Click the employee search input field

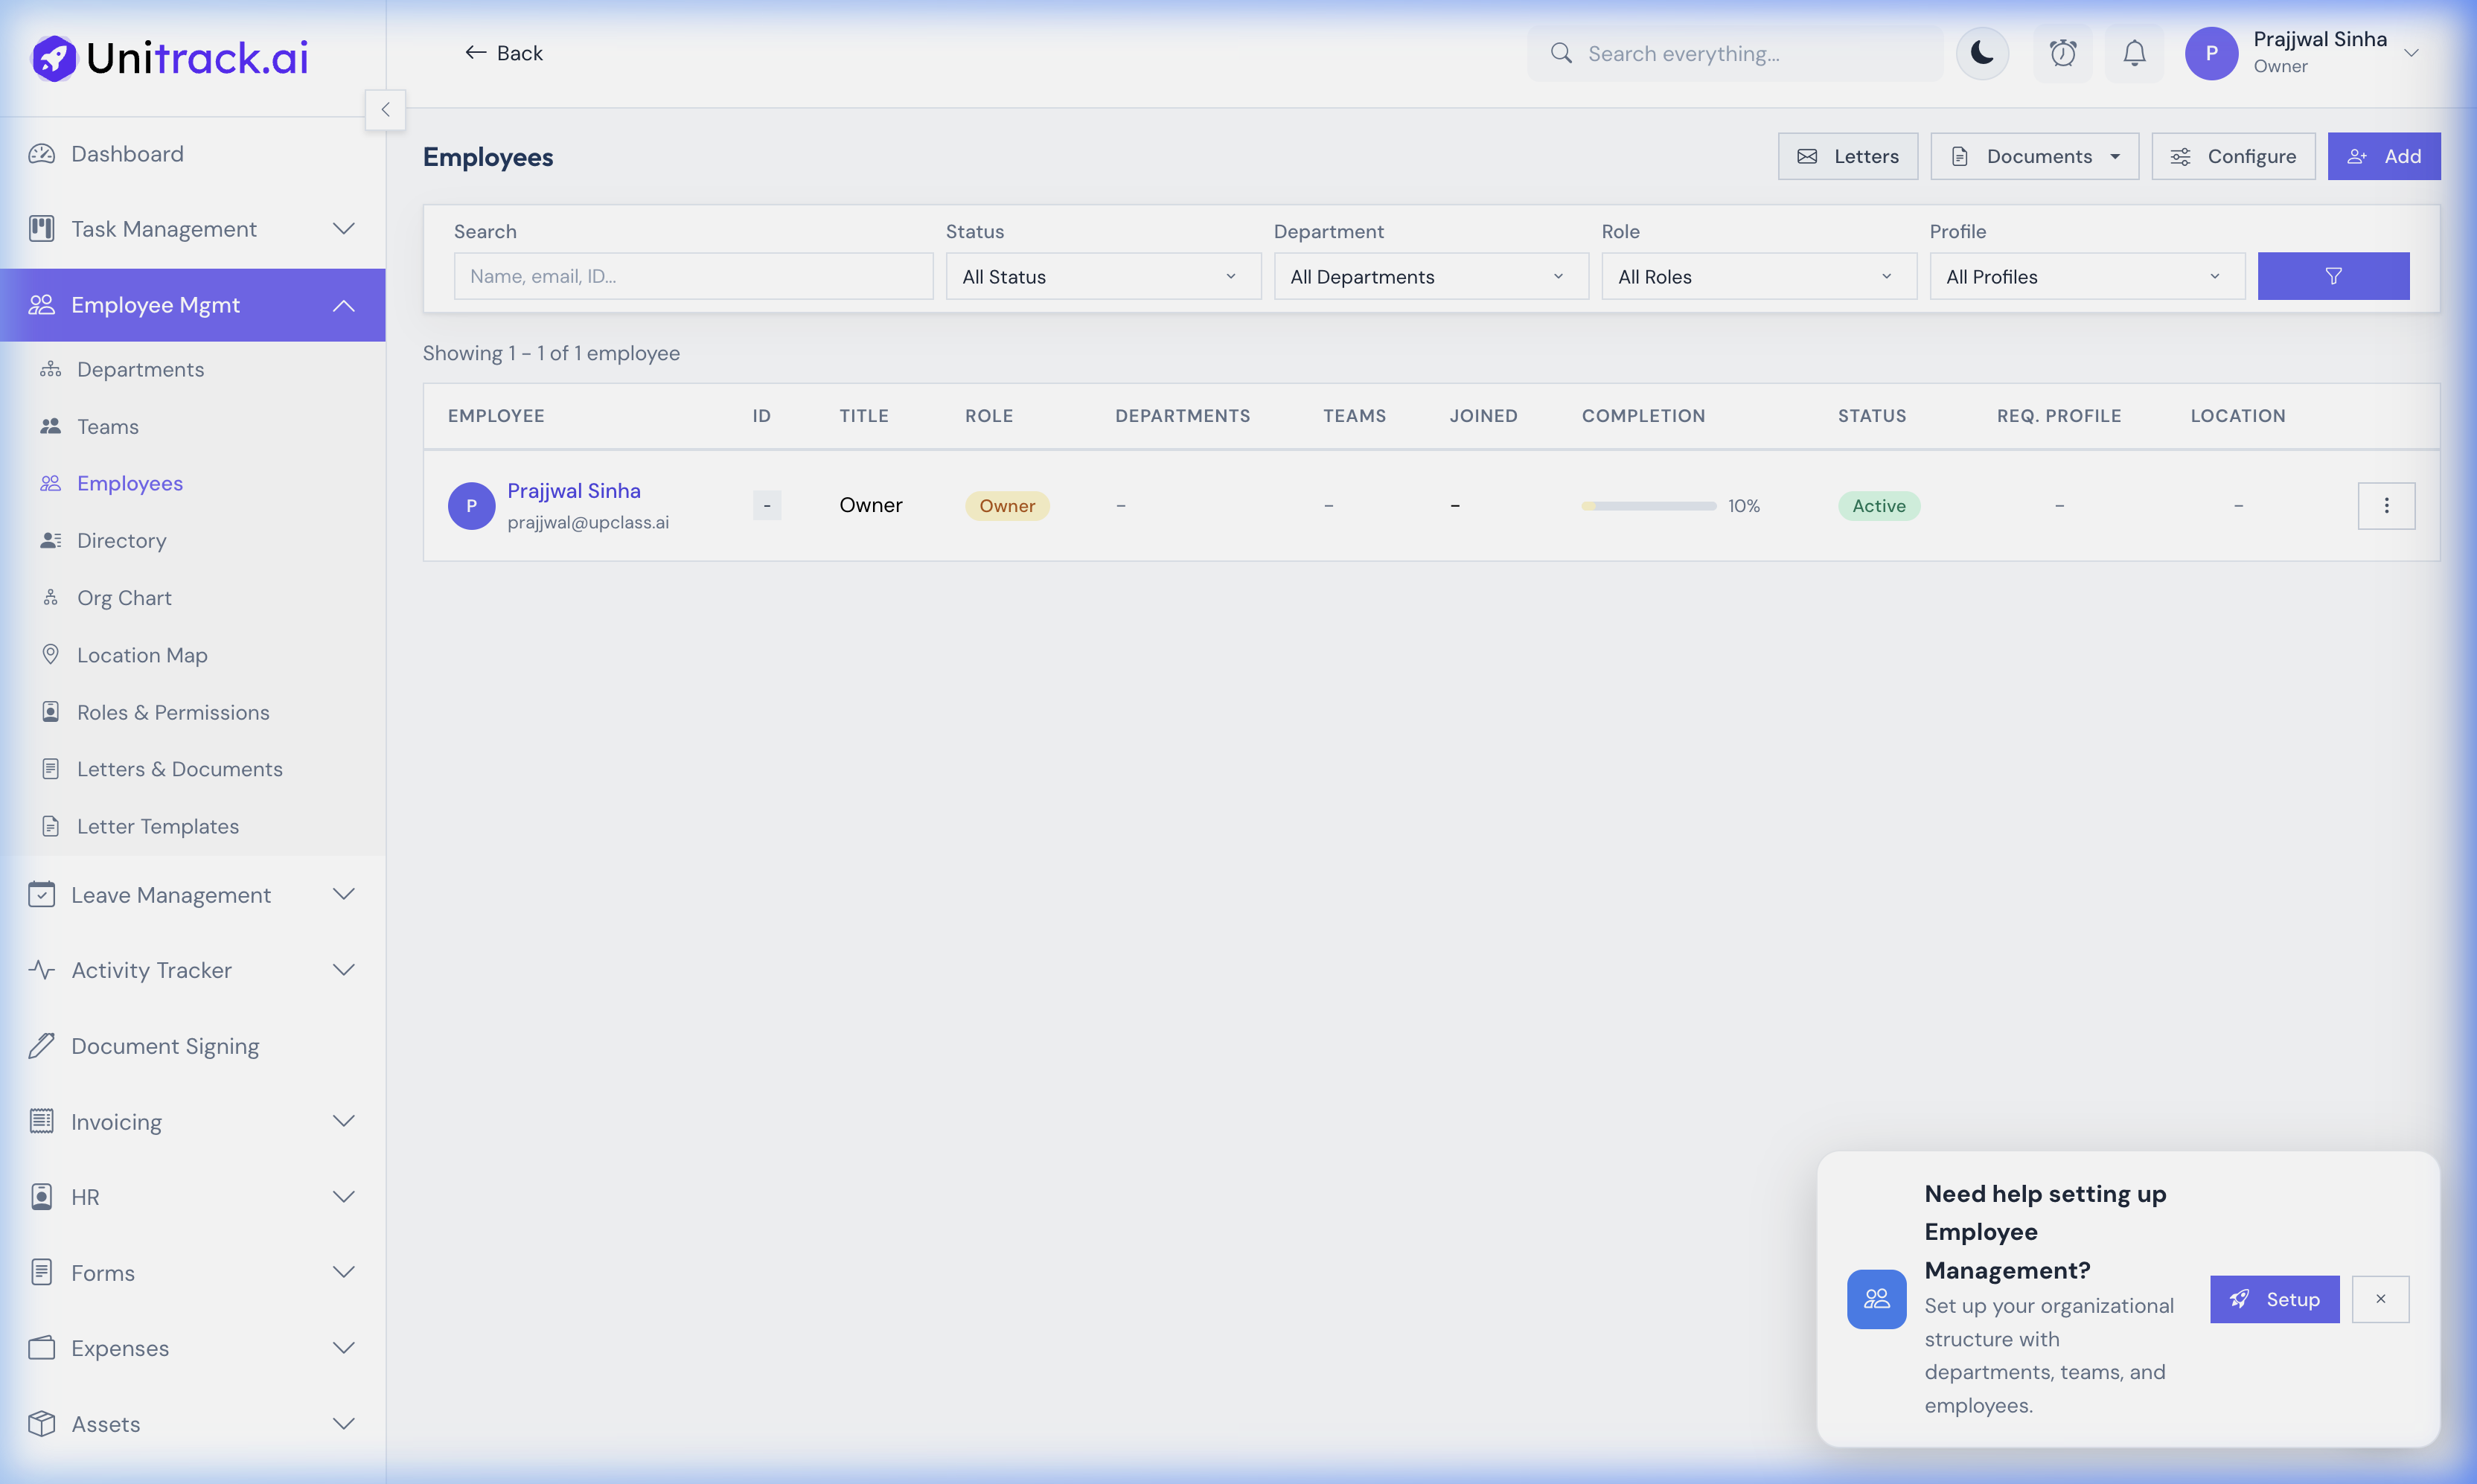pyautogui.click(x=693, y=276)
